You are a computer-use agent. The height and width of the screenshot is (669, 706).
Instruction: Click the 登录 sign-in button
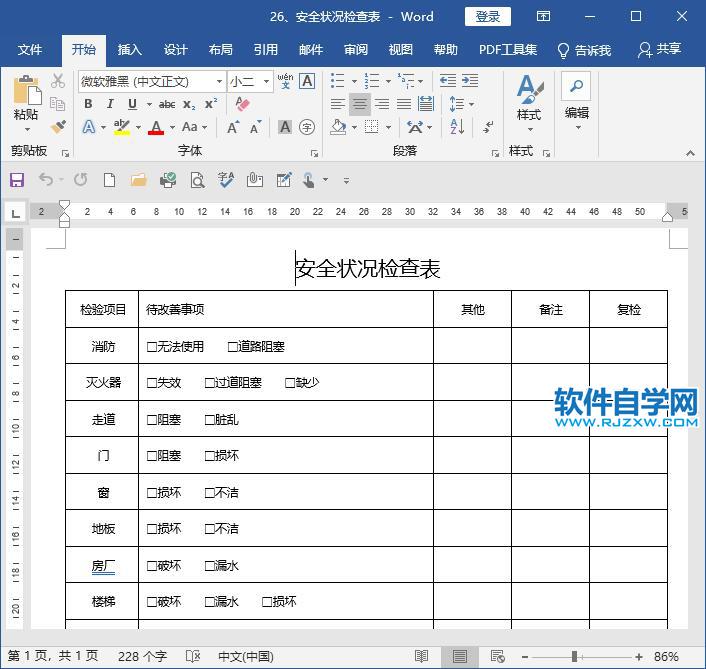pos(488,17)
